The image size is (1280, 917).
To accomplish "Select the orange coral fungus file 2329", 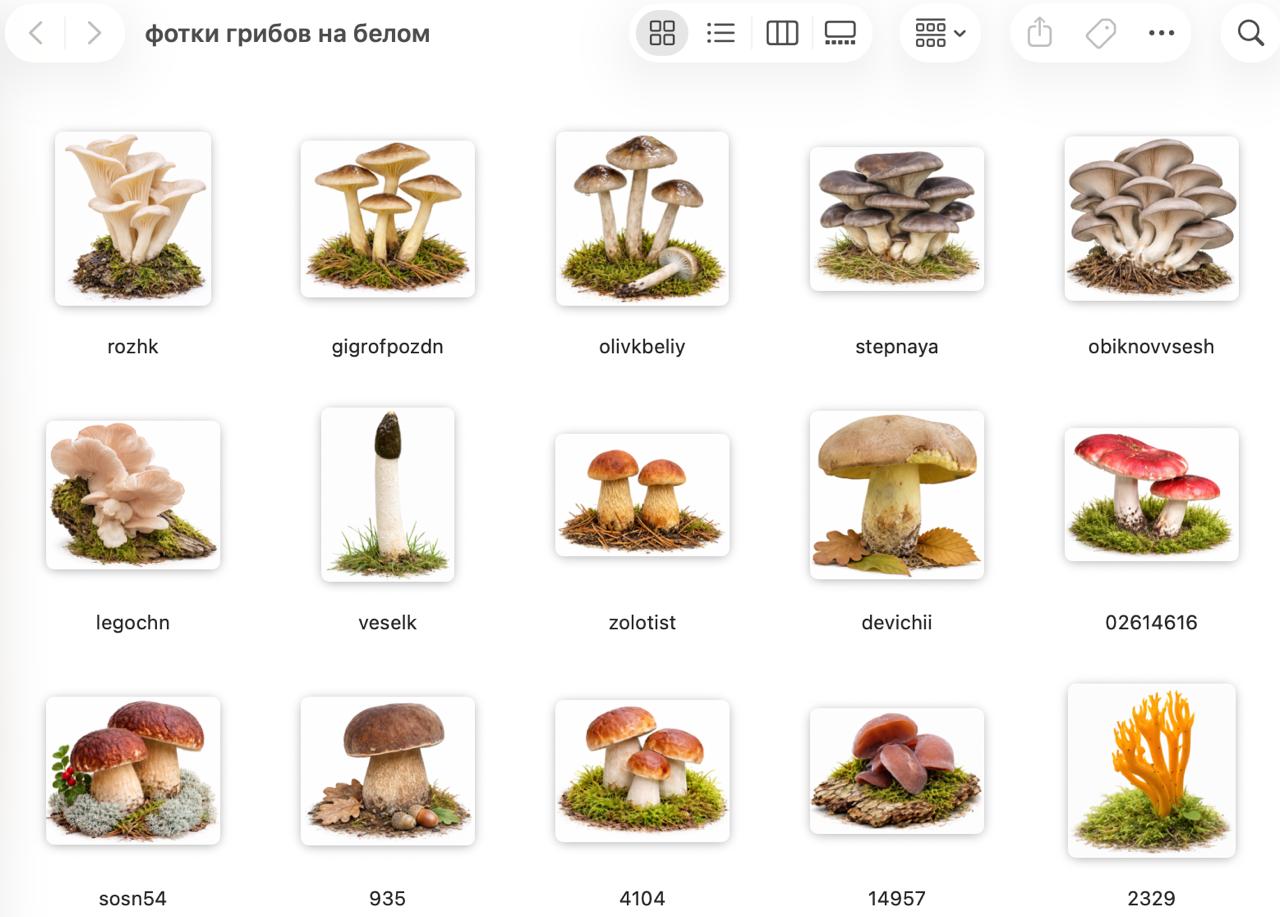I will point(1151,770).
